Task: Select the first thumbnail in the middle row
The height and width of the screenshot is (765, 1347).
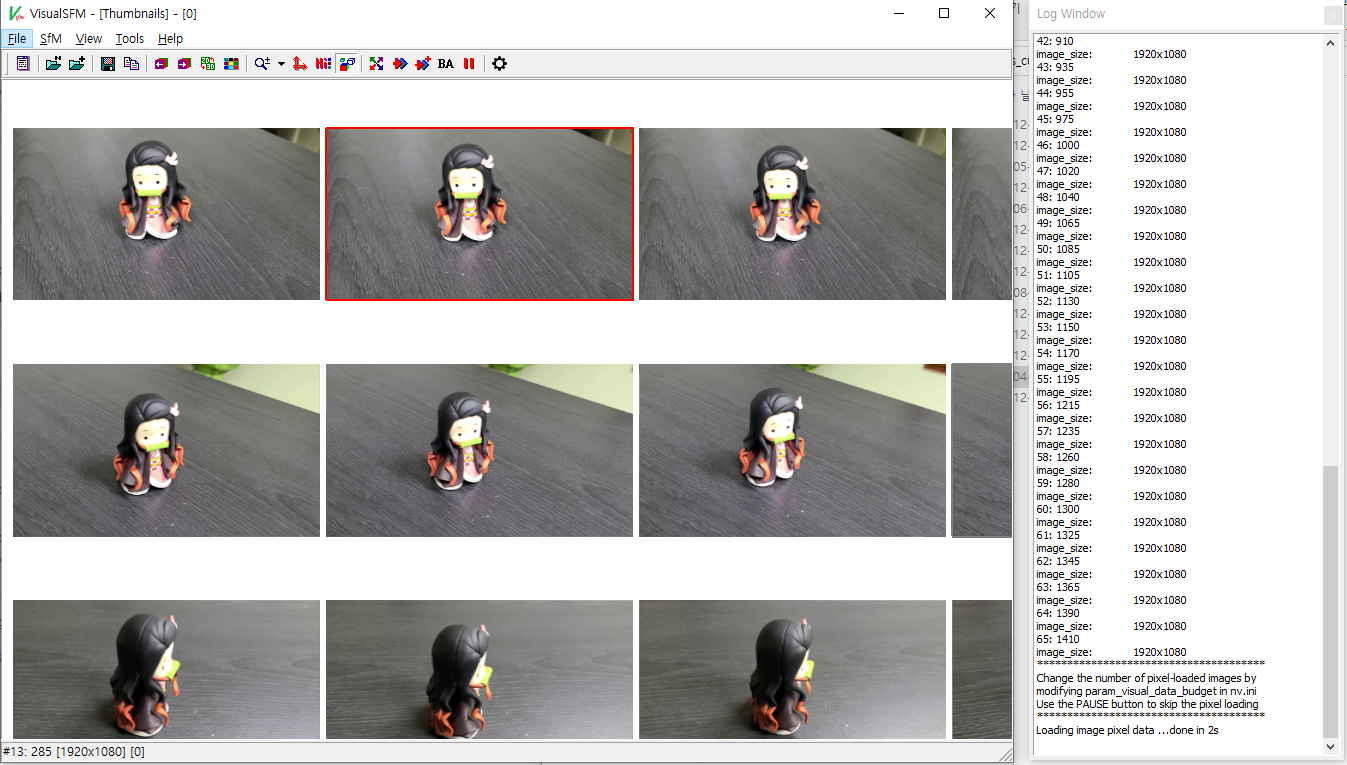Action: [x=166, y=450]
